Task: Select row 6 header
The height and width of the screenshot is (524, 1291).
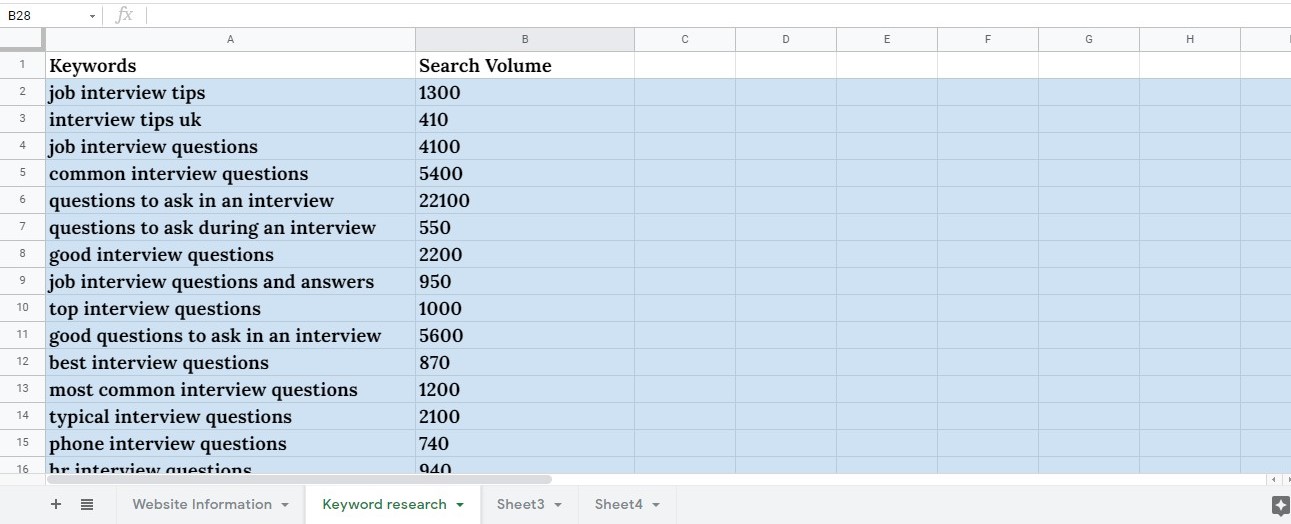Action: (22, 200)
